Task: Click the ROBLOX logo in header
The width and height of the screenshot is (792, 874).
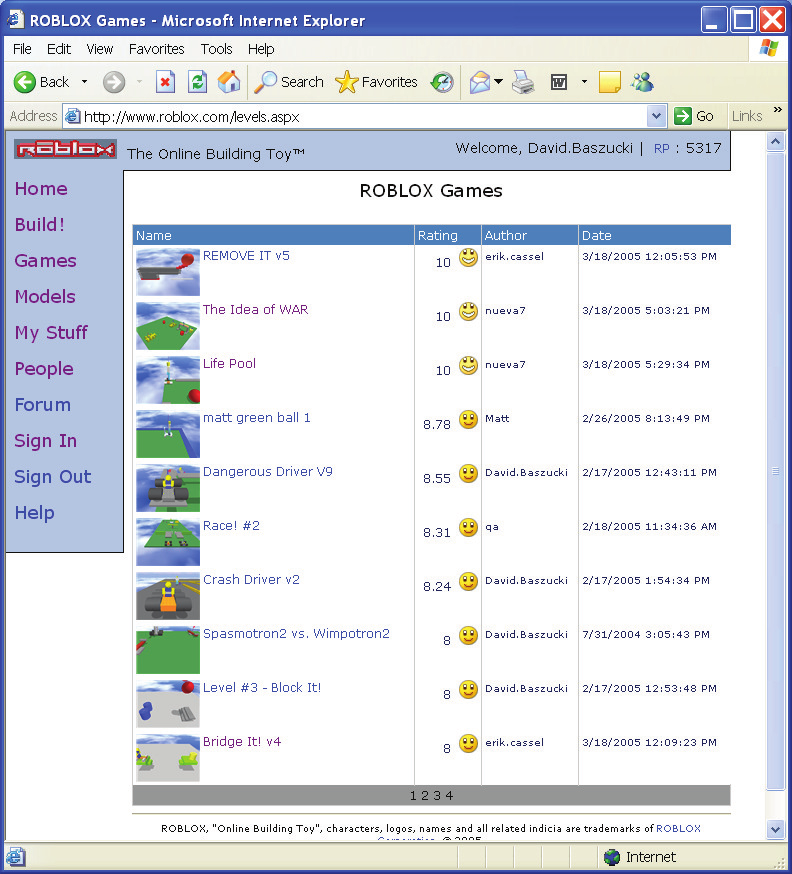Action: [65, 149]
